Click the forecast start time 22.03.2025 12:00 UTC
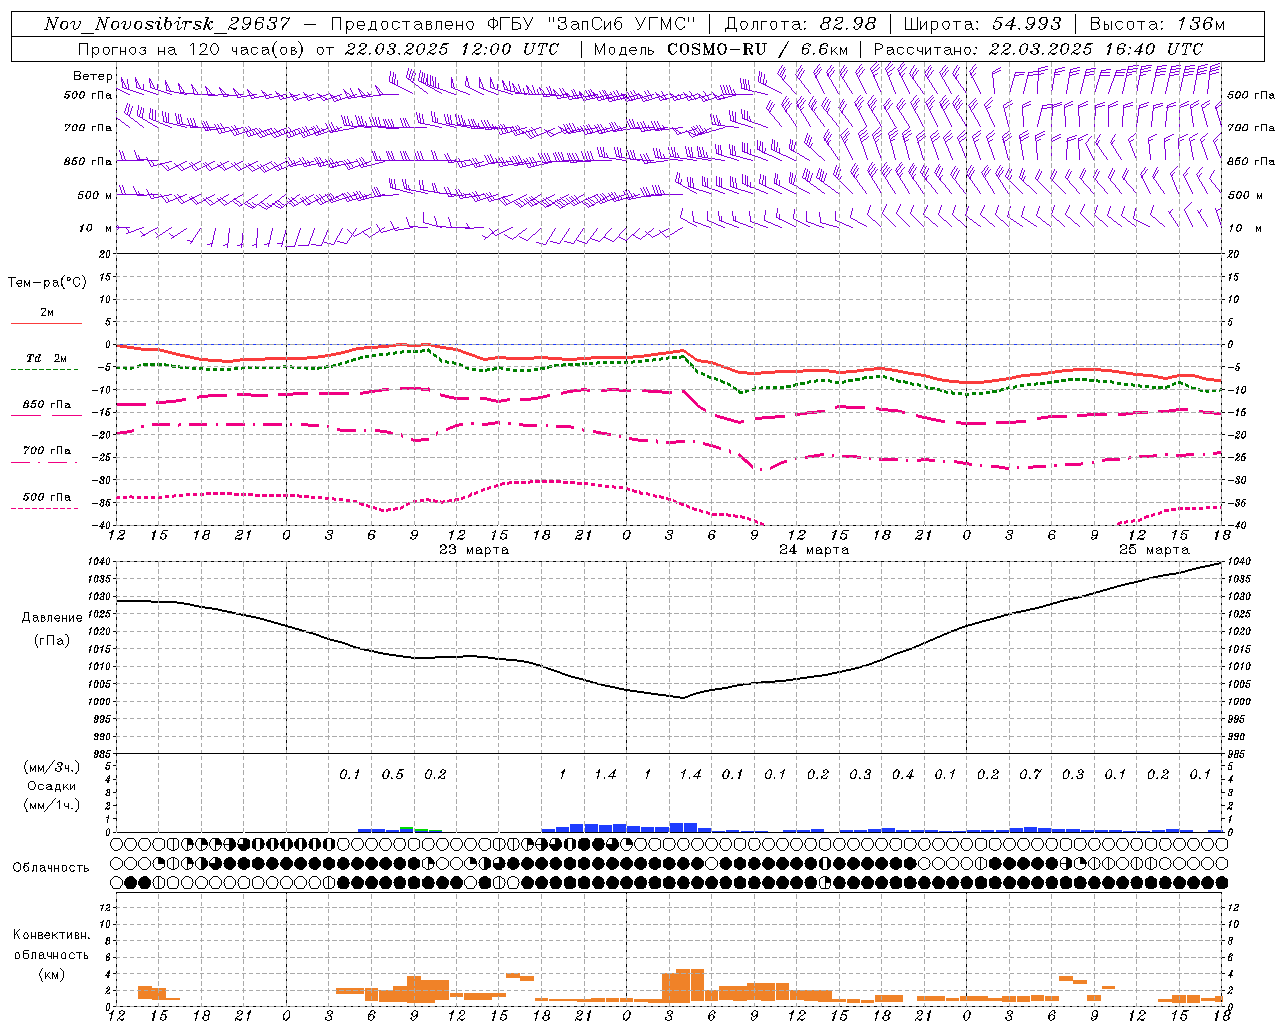Image resolution: width=1280 pixels, height=1024 pixels. click(452, 49)
